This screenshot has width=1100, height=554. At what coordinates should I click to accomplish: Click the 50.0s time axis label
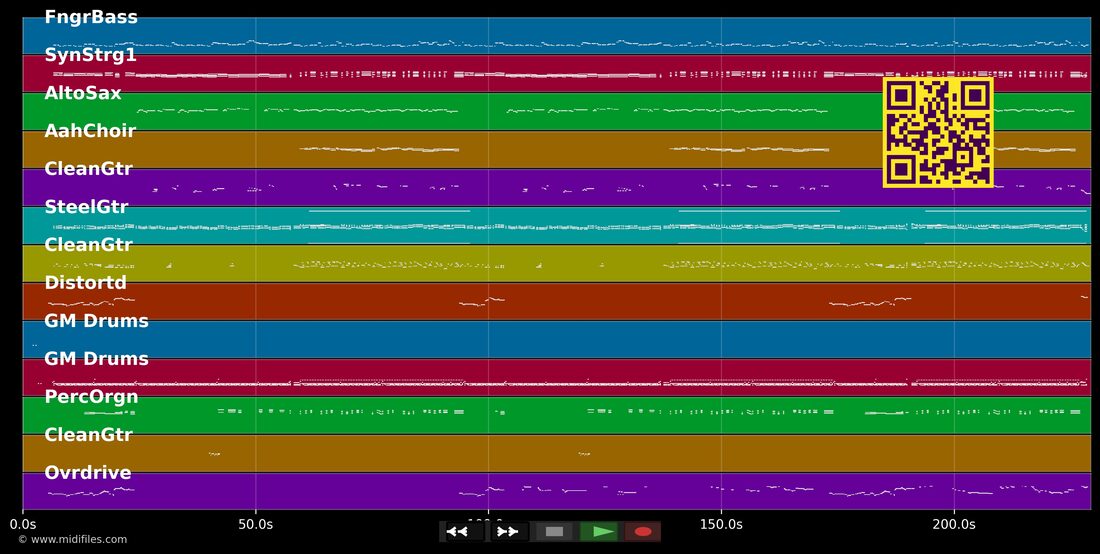[x=255, y=525]
